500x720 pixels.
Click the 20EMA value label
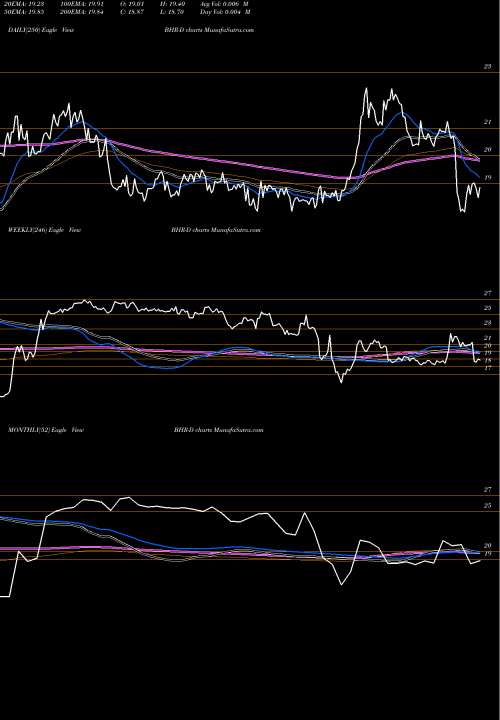pyautogui.click(x=22, y=3)
